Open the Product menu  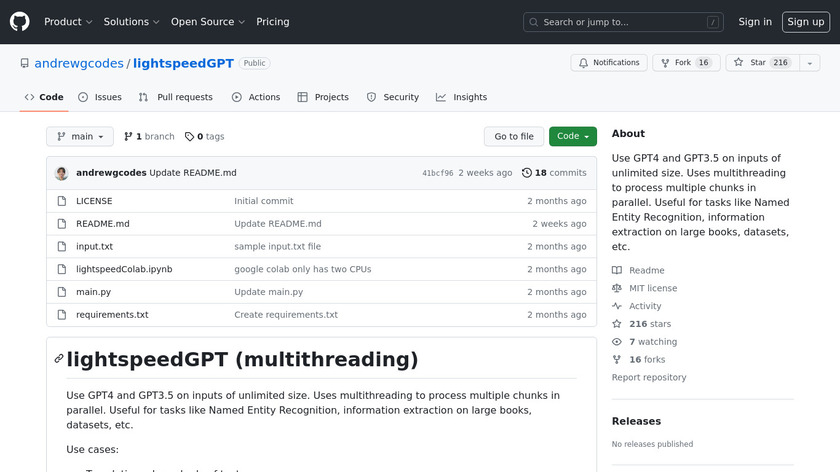68,22
